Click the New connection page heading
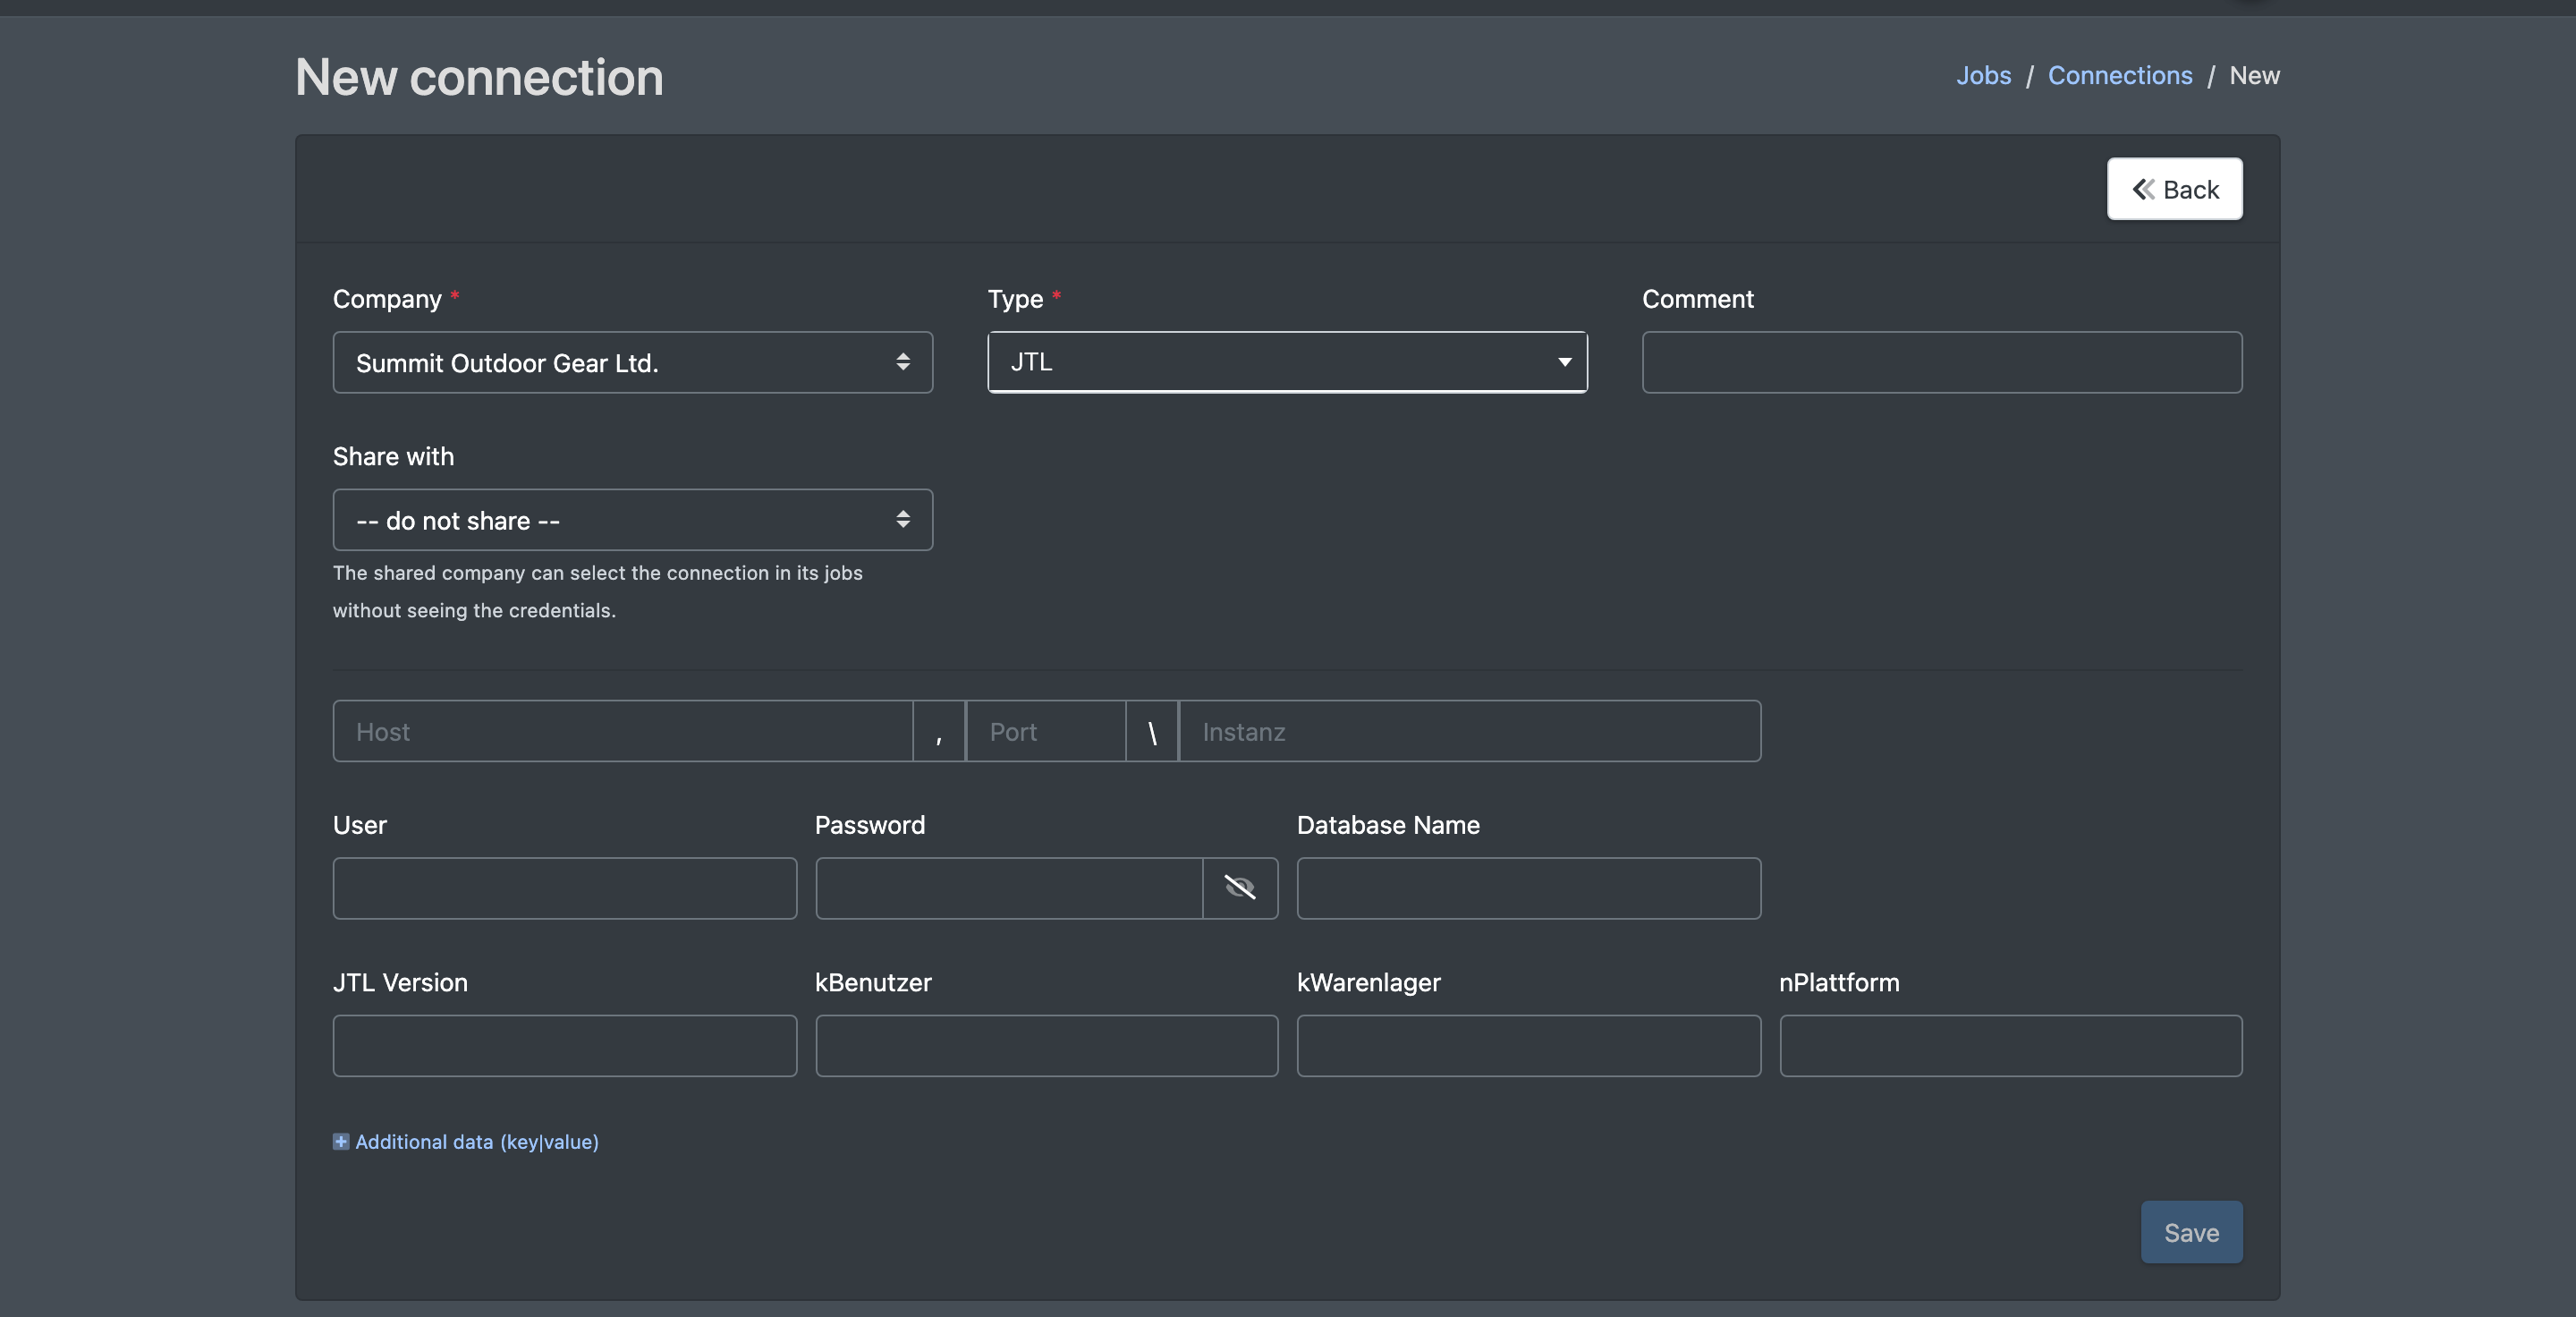The width and height of the screenshot is (2576, 1317). pos(479,77)
